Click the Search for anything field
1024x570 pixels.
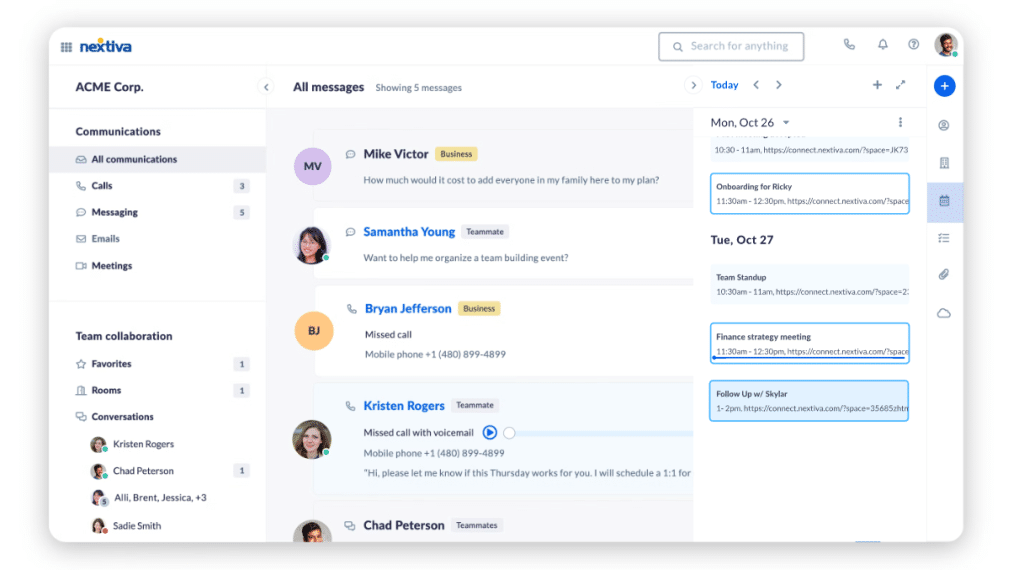point(731,46)
